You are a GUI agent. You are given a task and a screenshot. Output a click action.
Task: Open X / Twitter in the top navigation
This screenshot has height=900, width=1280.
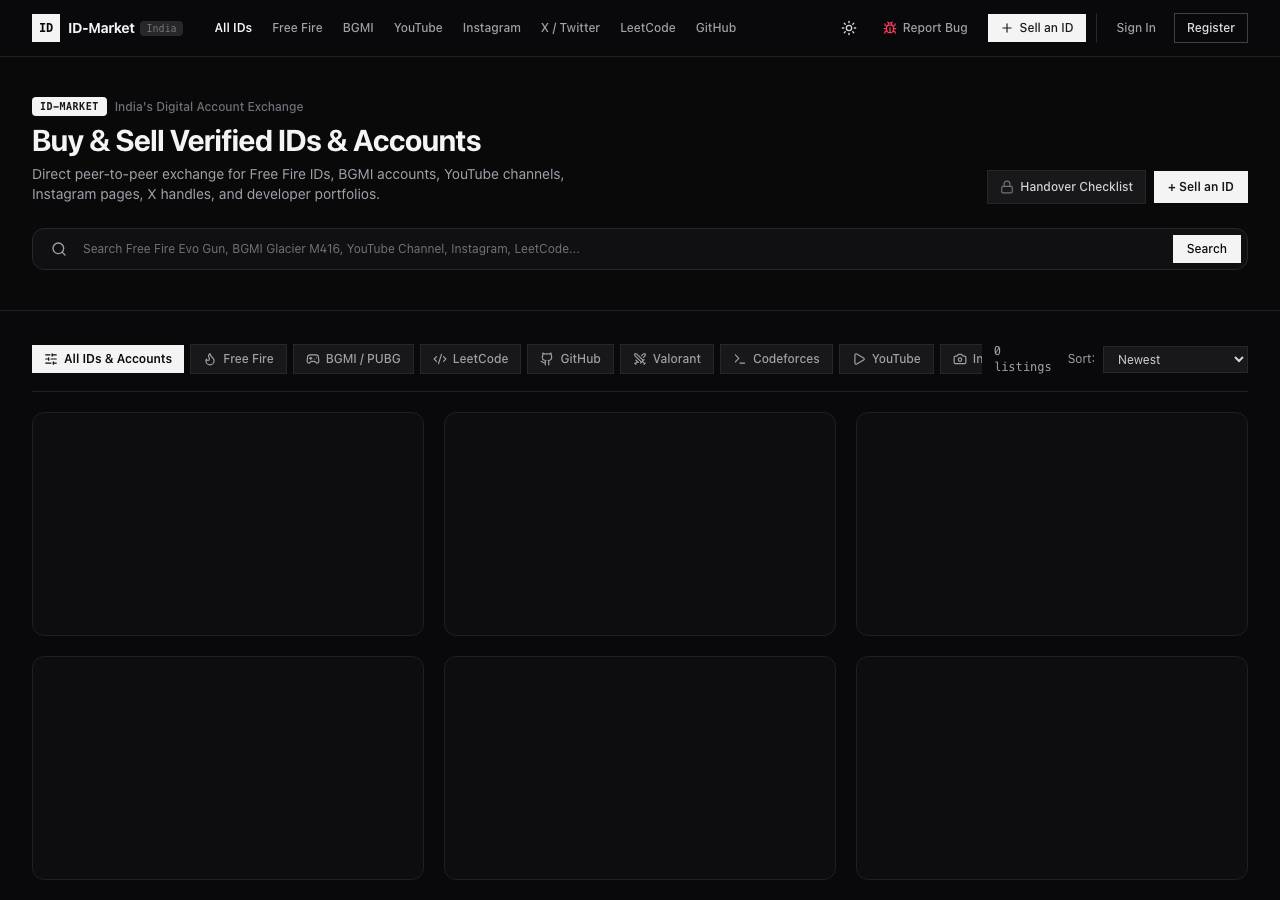click(x=570, y=28)
